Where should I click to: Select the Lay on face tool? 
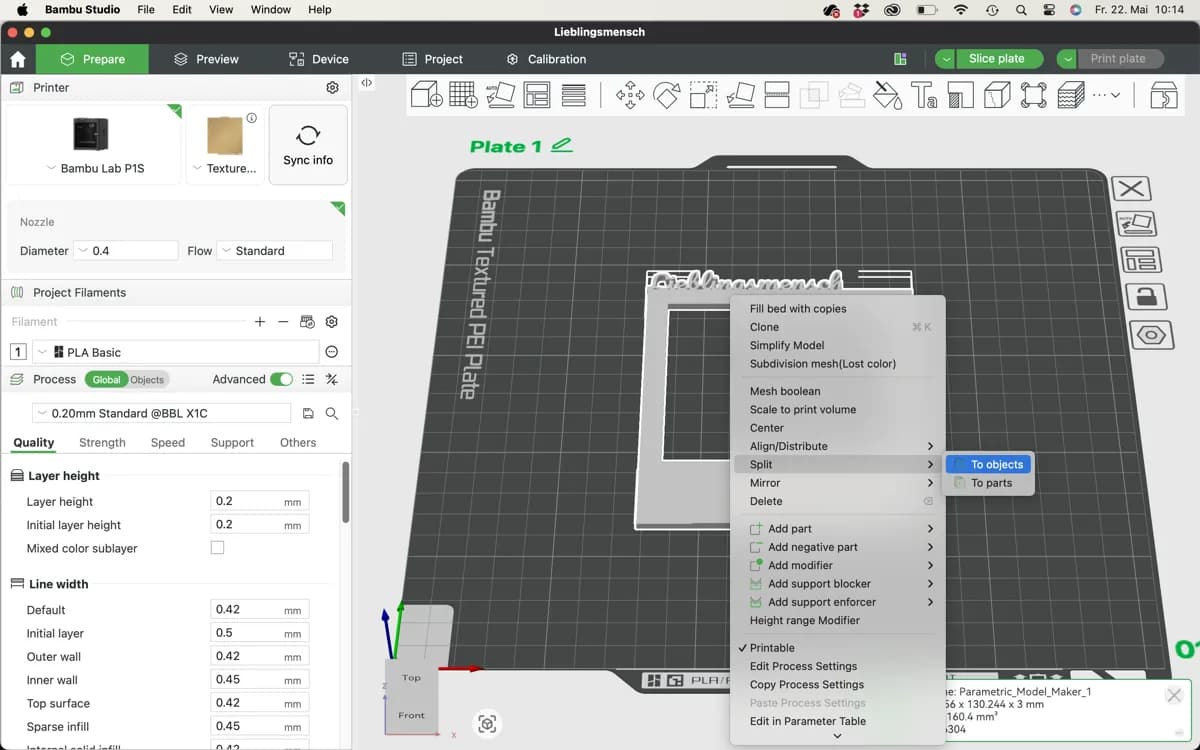(x=741, y=95)
